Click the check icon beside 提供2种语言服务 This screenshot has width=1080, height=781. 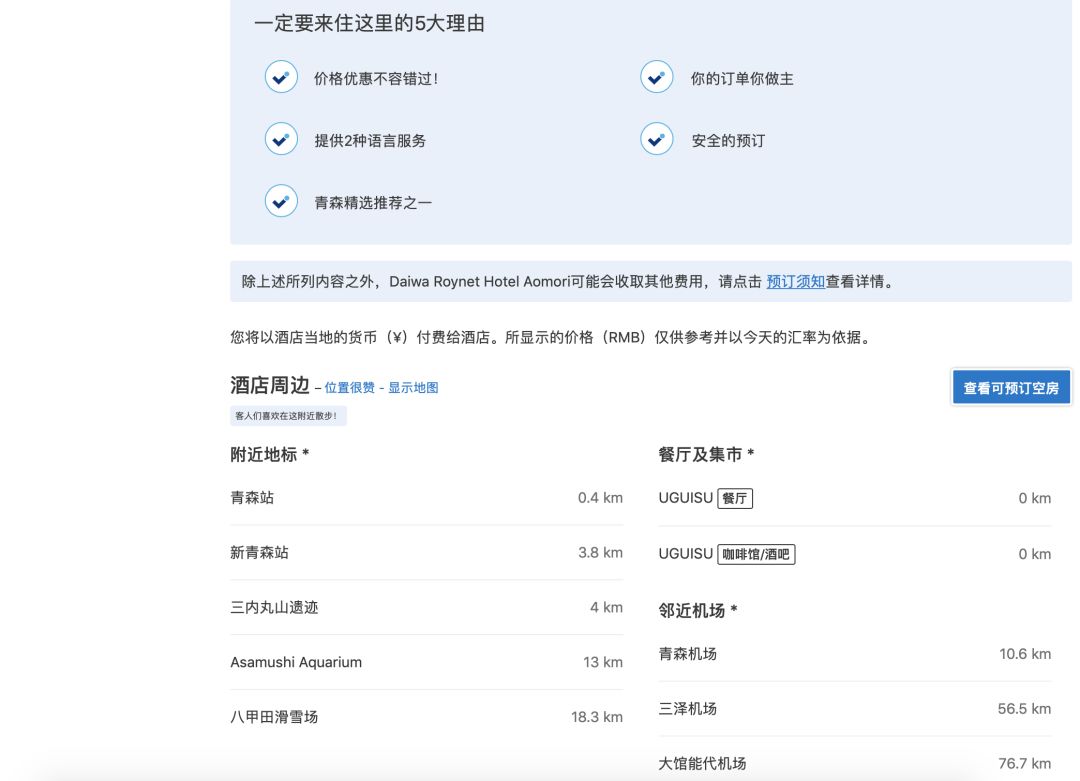coord(281,138)
